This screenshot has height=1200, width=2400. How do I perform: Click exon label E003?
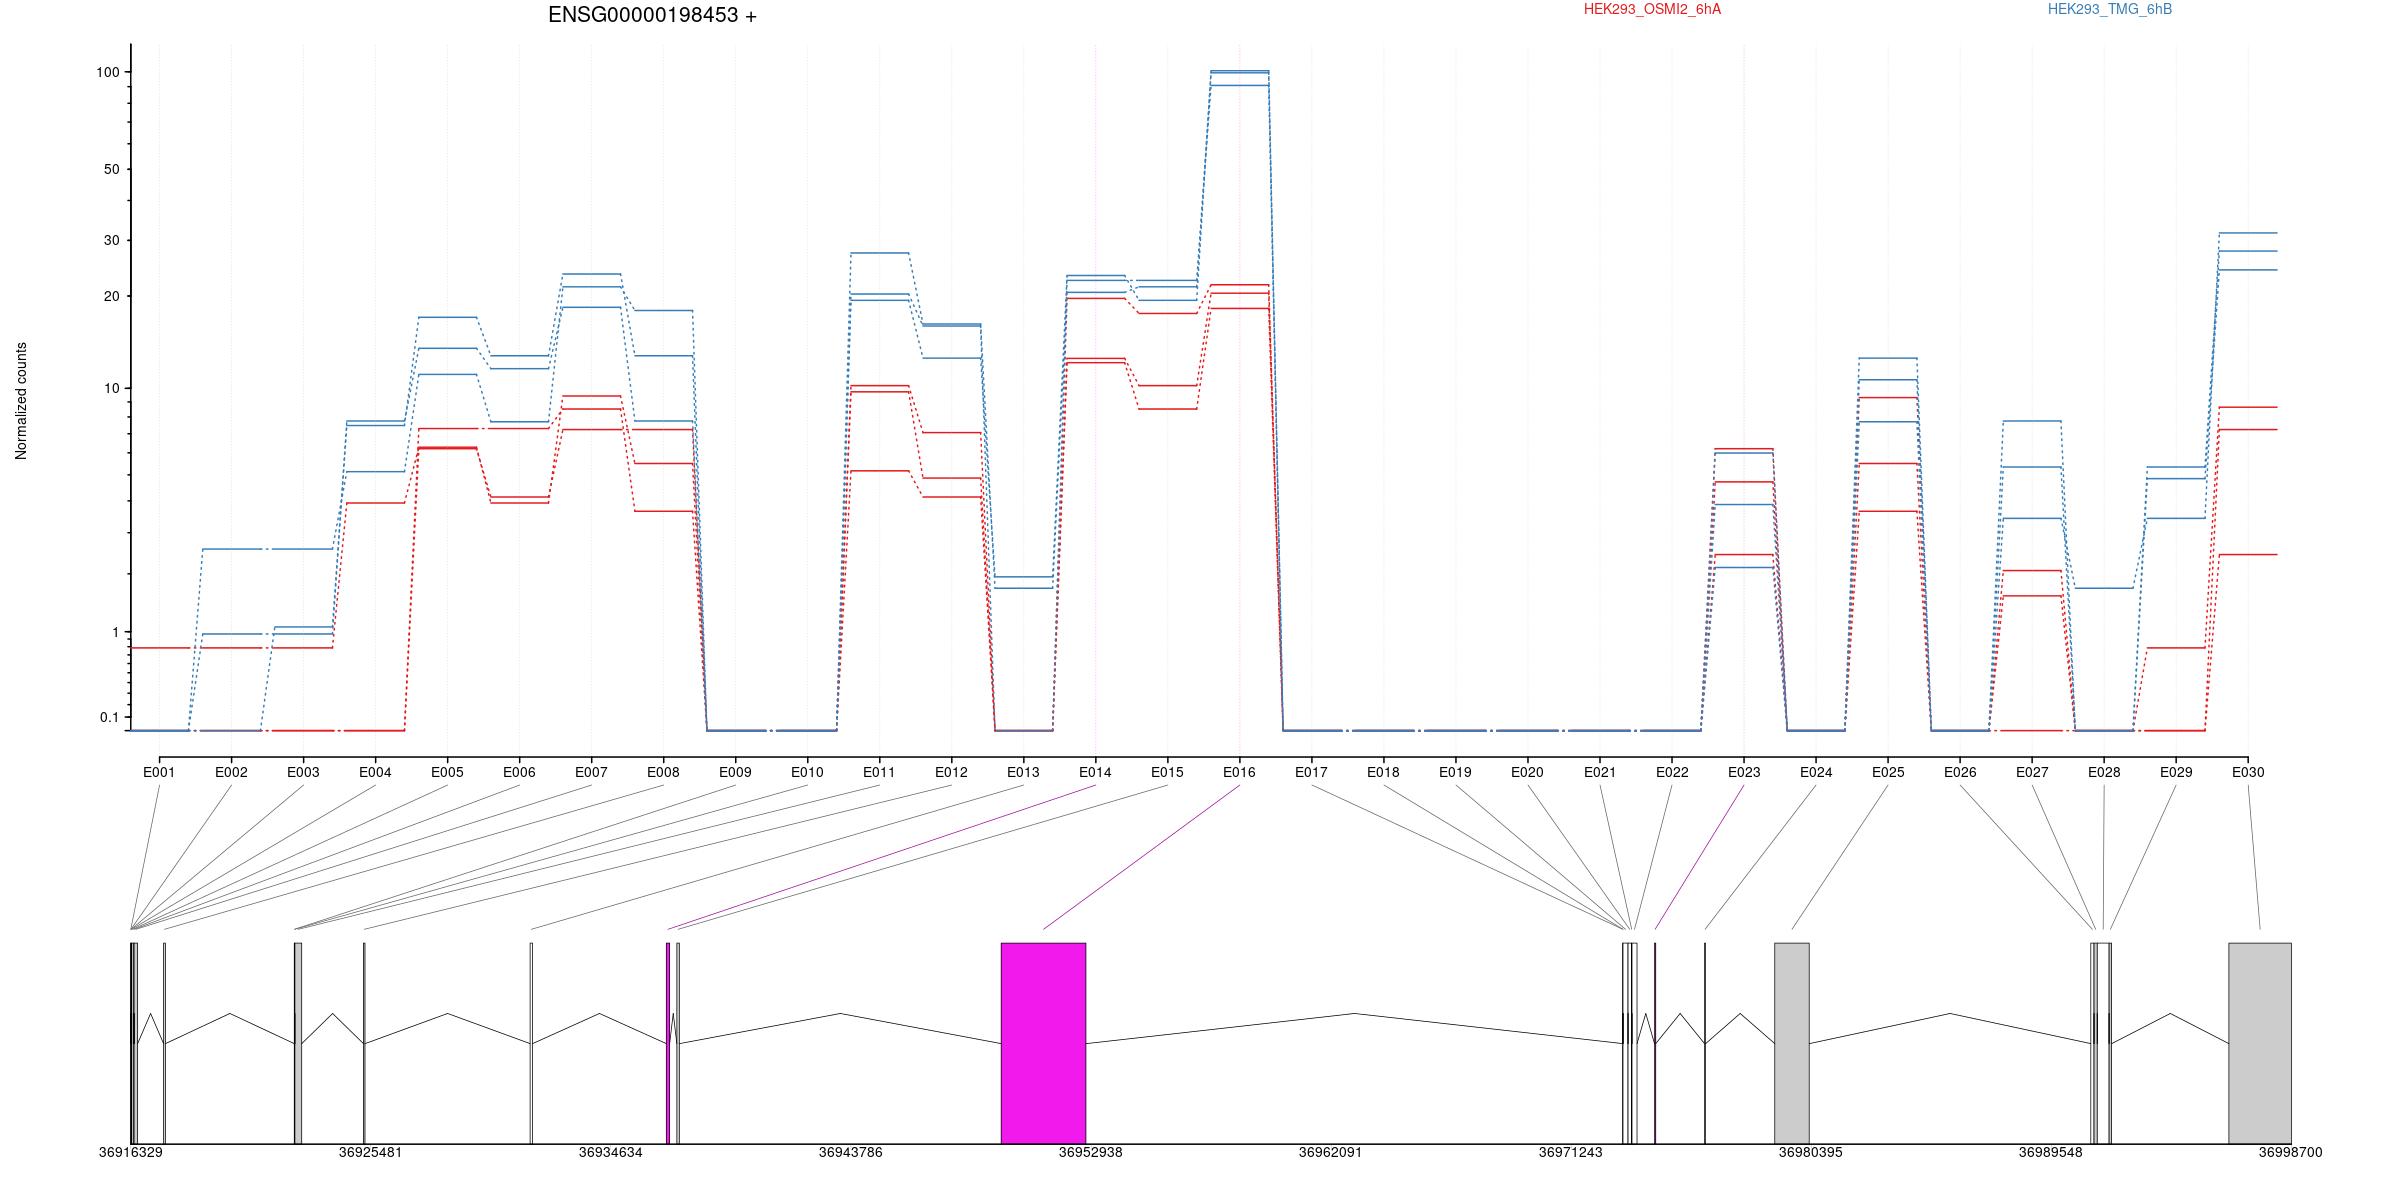[303, 772]
